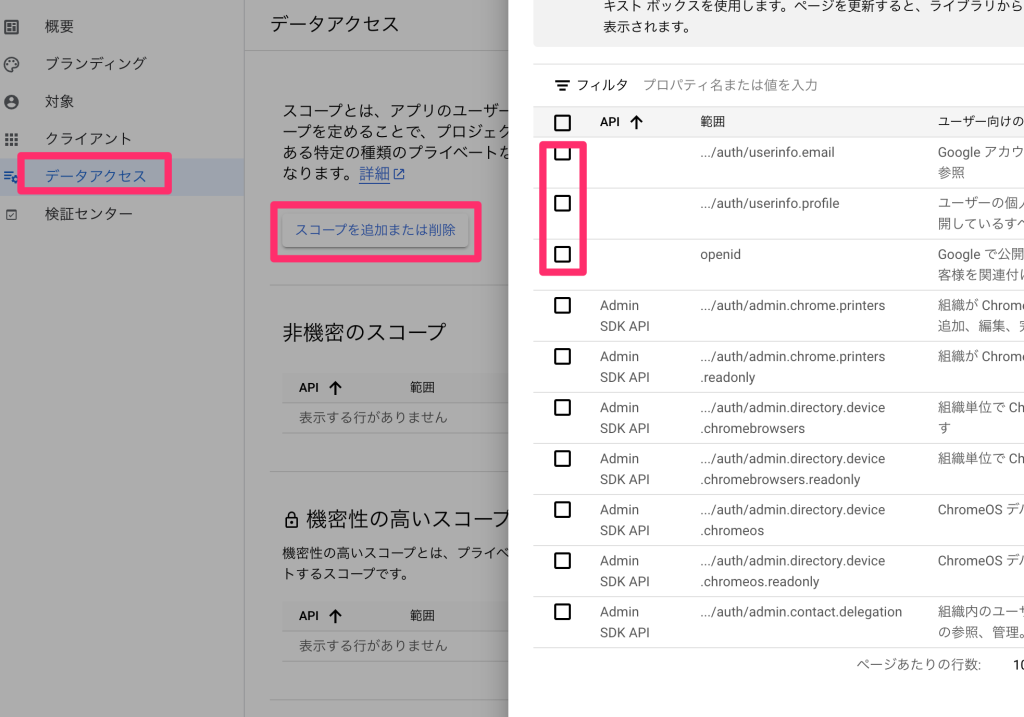The width and height of the screenshot is (1024, 717).
Task: Click the Clients grid icon
Action: point(12,139)
